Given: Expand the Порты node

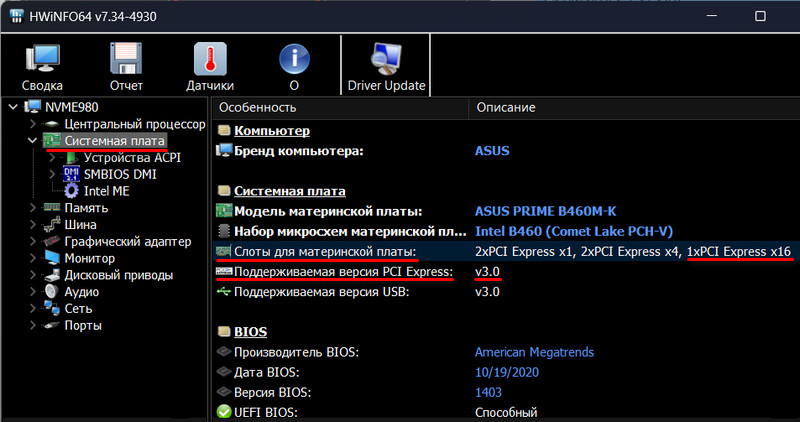Looking at the screenshot, I should [x=33, y=326].
